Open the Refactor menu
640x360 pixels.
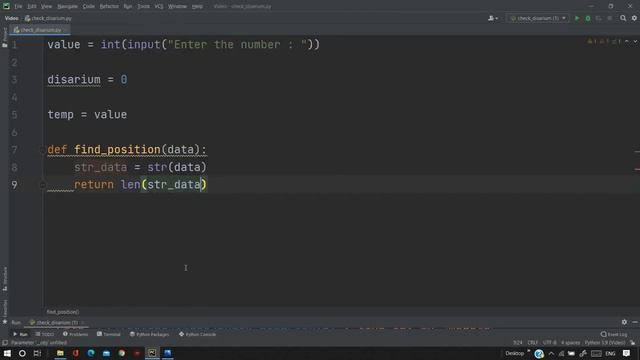tap(109, 7)
